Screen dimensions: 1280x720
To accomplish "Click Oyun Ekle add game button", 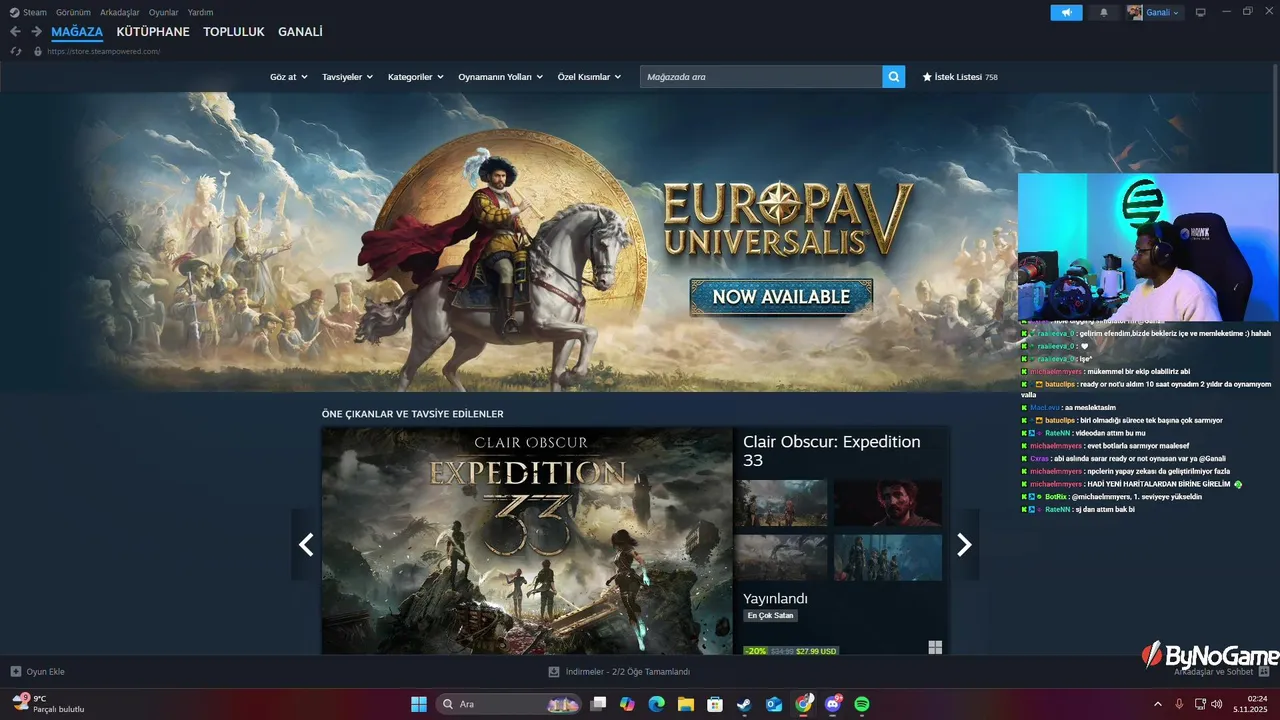I will [38, 672].
